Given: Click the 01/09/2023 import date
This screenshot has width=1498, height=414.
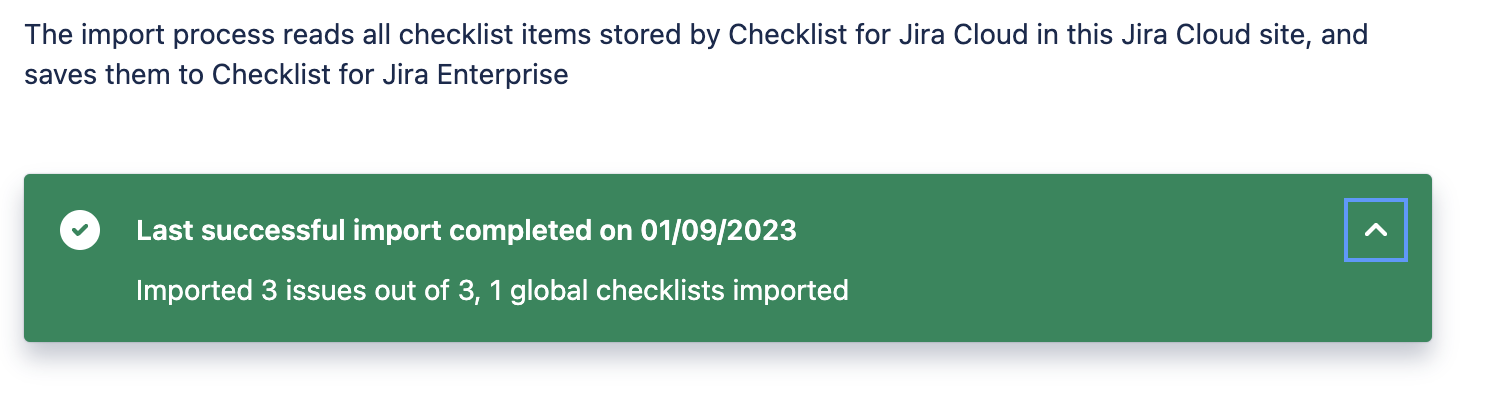Looking at the screenshot, I should click(718, 231).
